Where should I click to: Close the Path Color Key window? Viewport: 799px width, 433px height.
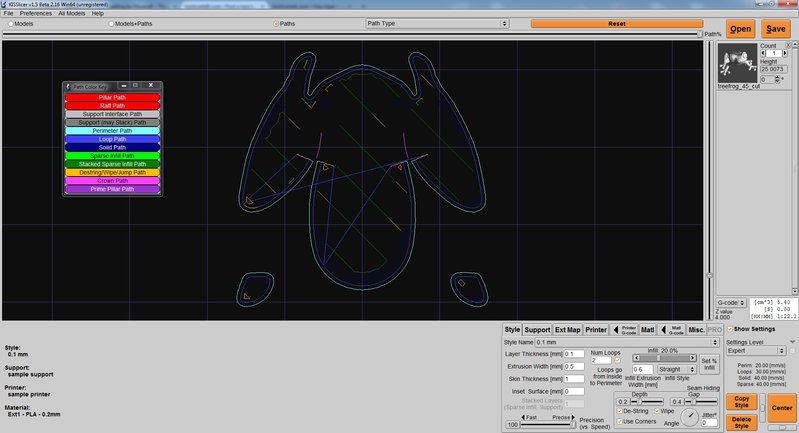pyautogui.click(x=151, y=86)
